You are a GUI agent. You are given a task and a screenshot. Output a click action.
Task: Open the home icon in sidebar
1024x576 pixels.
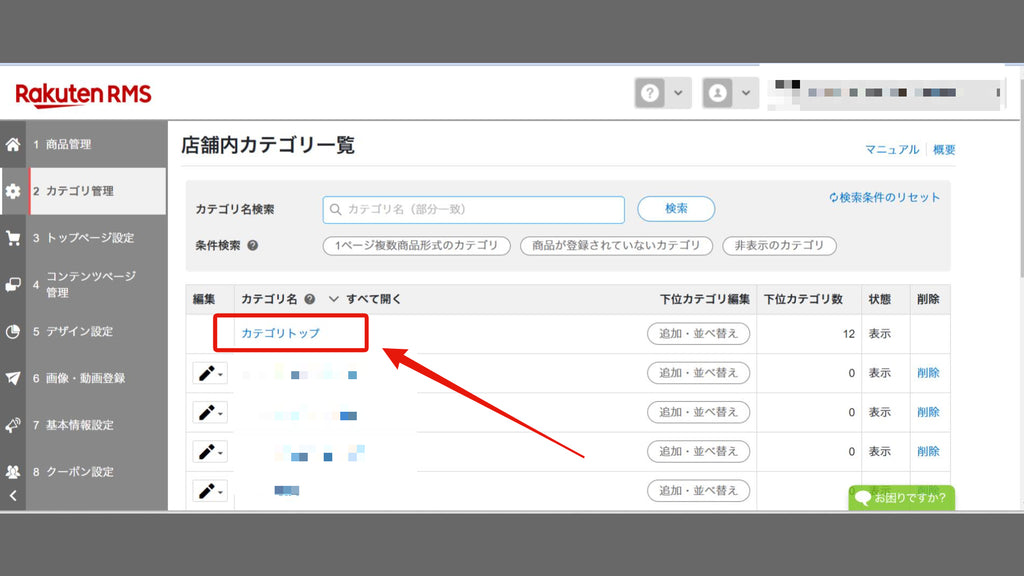pos(13,144)
